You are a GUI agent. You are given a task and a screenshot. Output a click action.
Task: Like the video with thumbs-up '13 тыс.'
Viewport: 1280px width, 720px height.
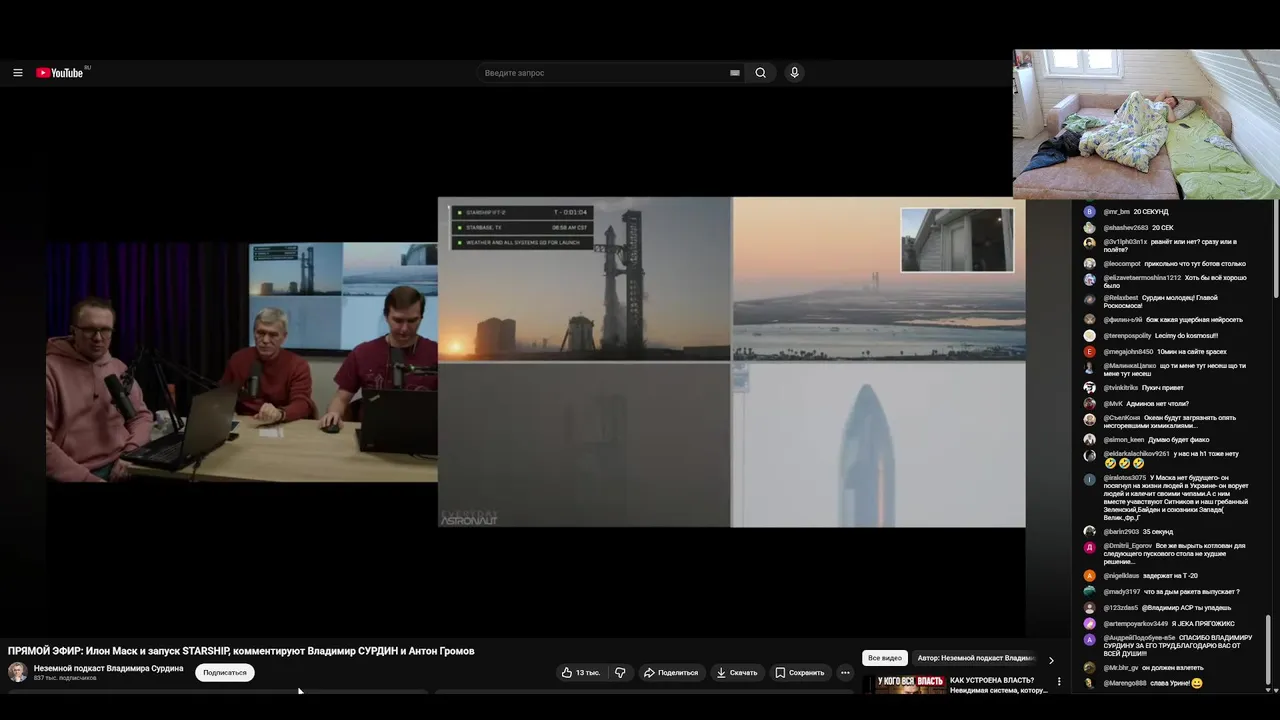(x=581, y=673)
